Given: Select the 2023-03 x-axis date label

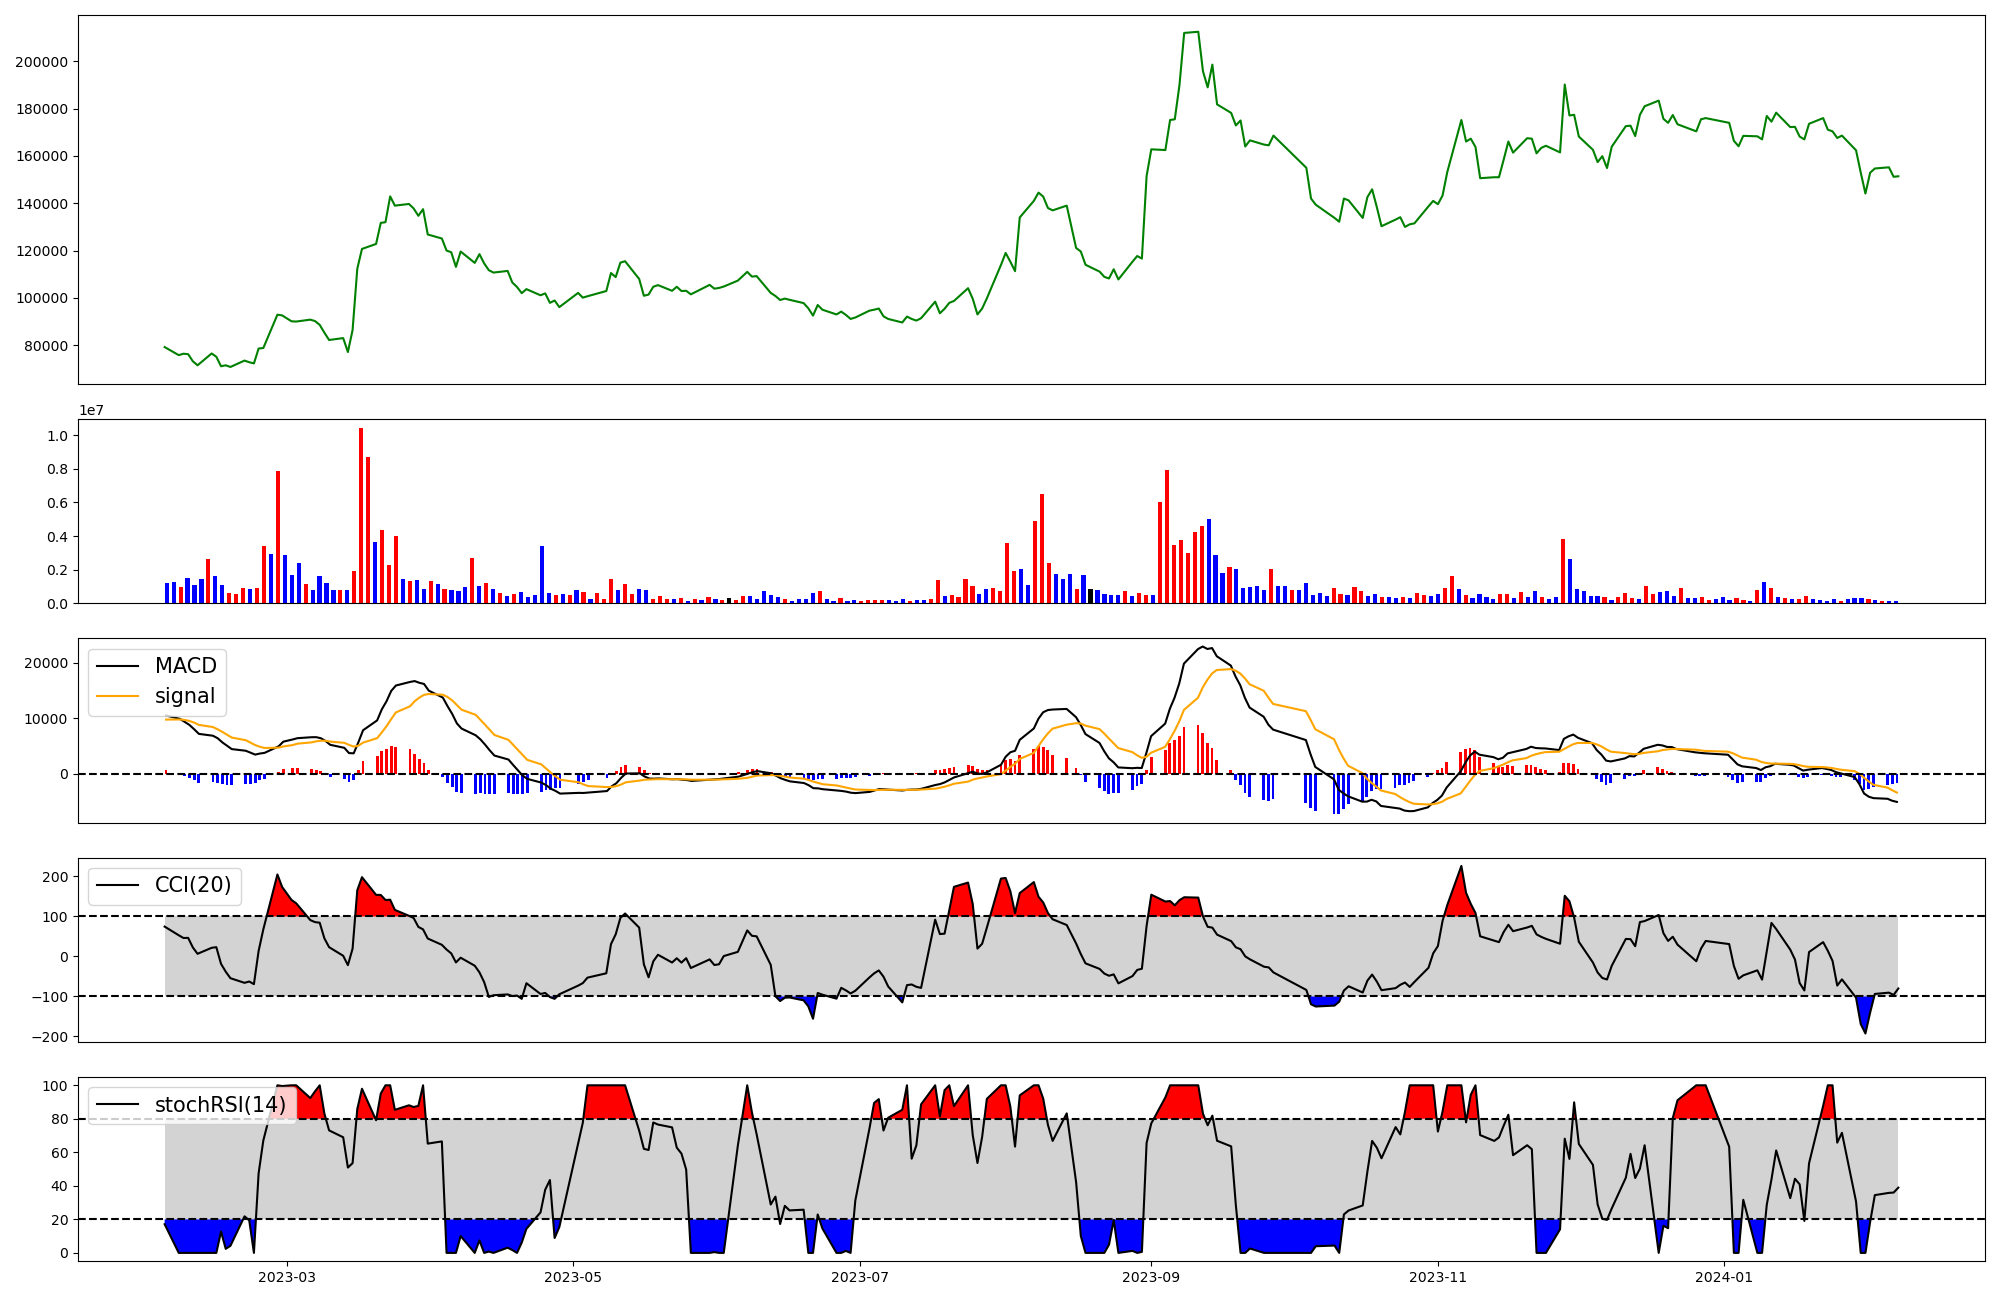Looking at the screenshot, I should pyautogui.click(x=287, y=1277).
